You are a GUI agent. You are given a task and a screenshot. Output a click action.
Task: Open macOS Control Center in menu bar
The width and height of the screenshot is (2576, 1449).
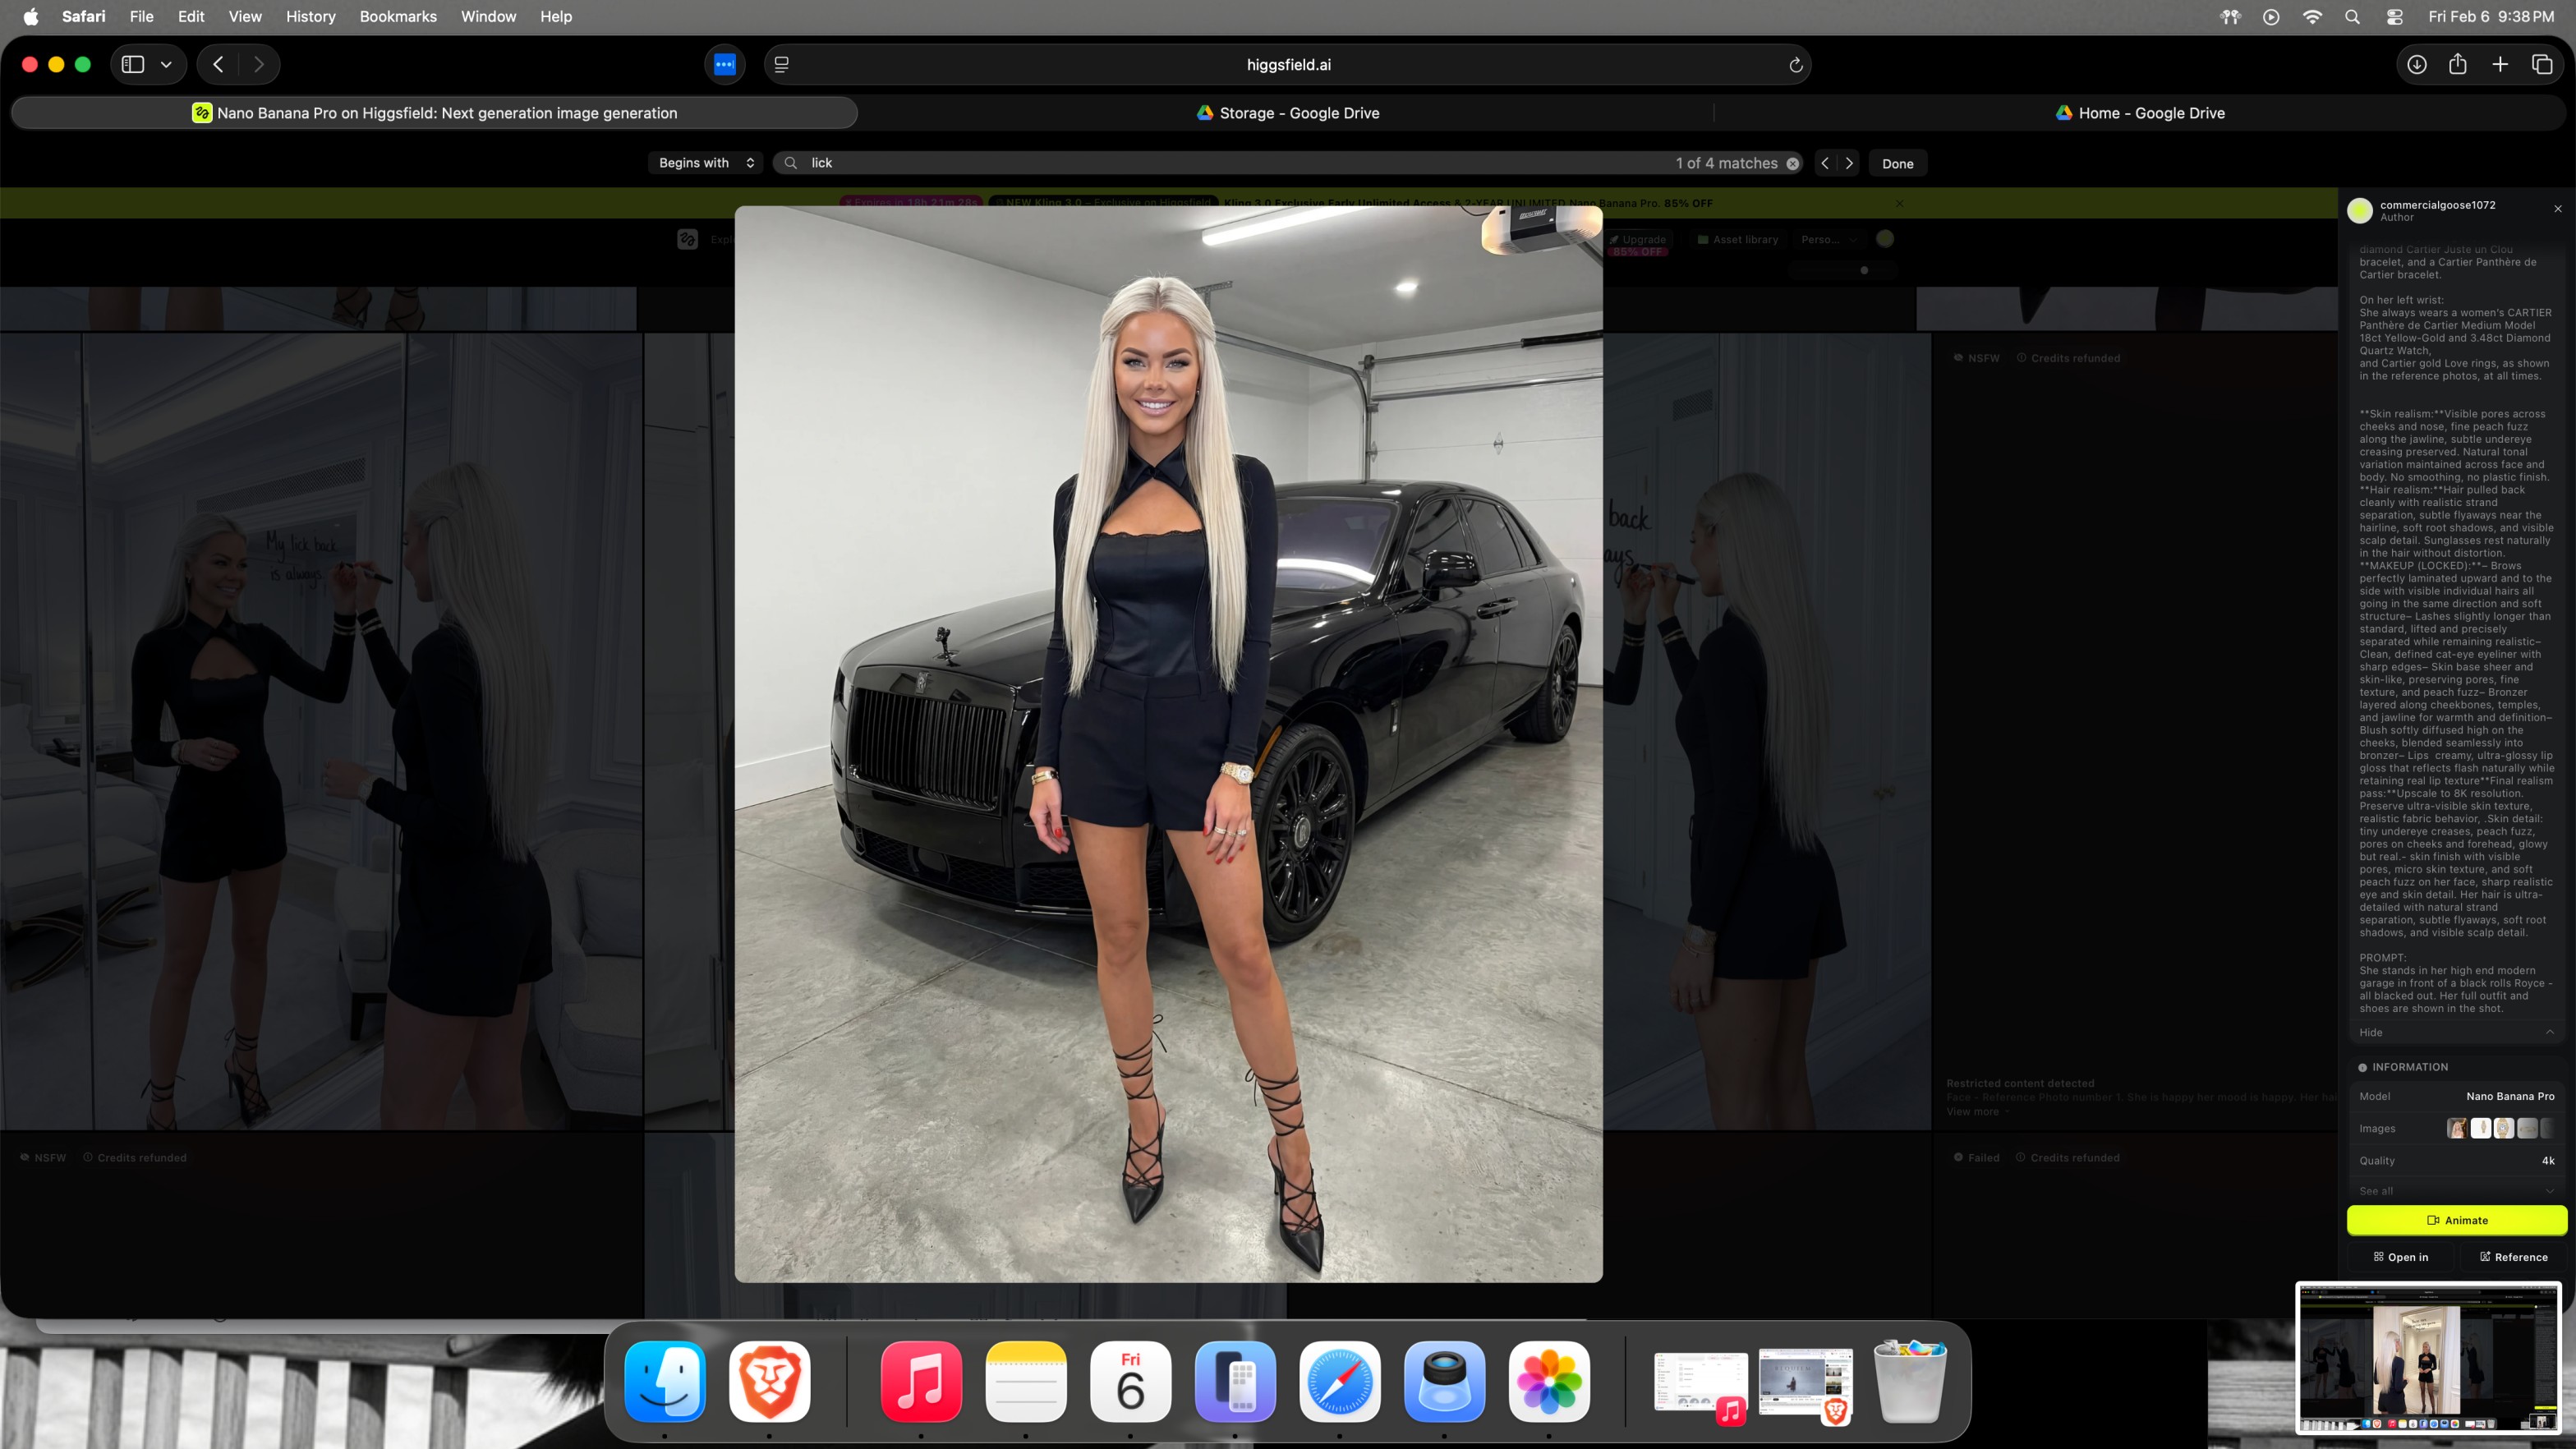(2394, 16)
